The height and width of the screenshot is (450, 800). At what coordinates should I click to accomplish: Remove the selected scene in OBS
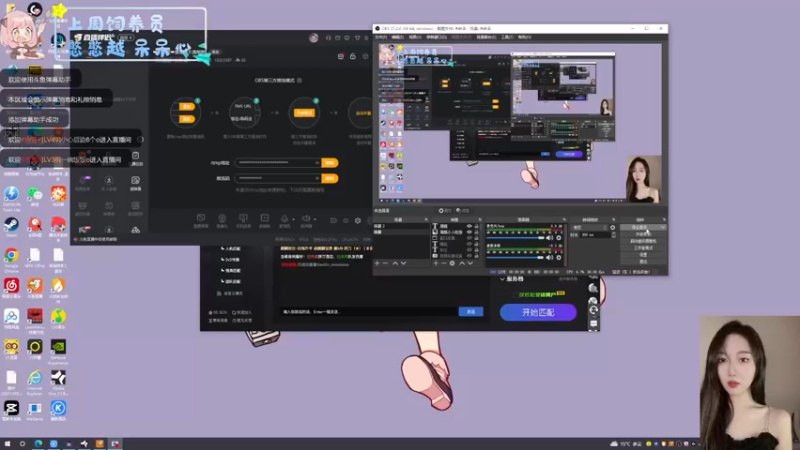pos(385,263)
